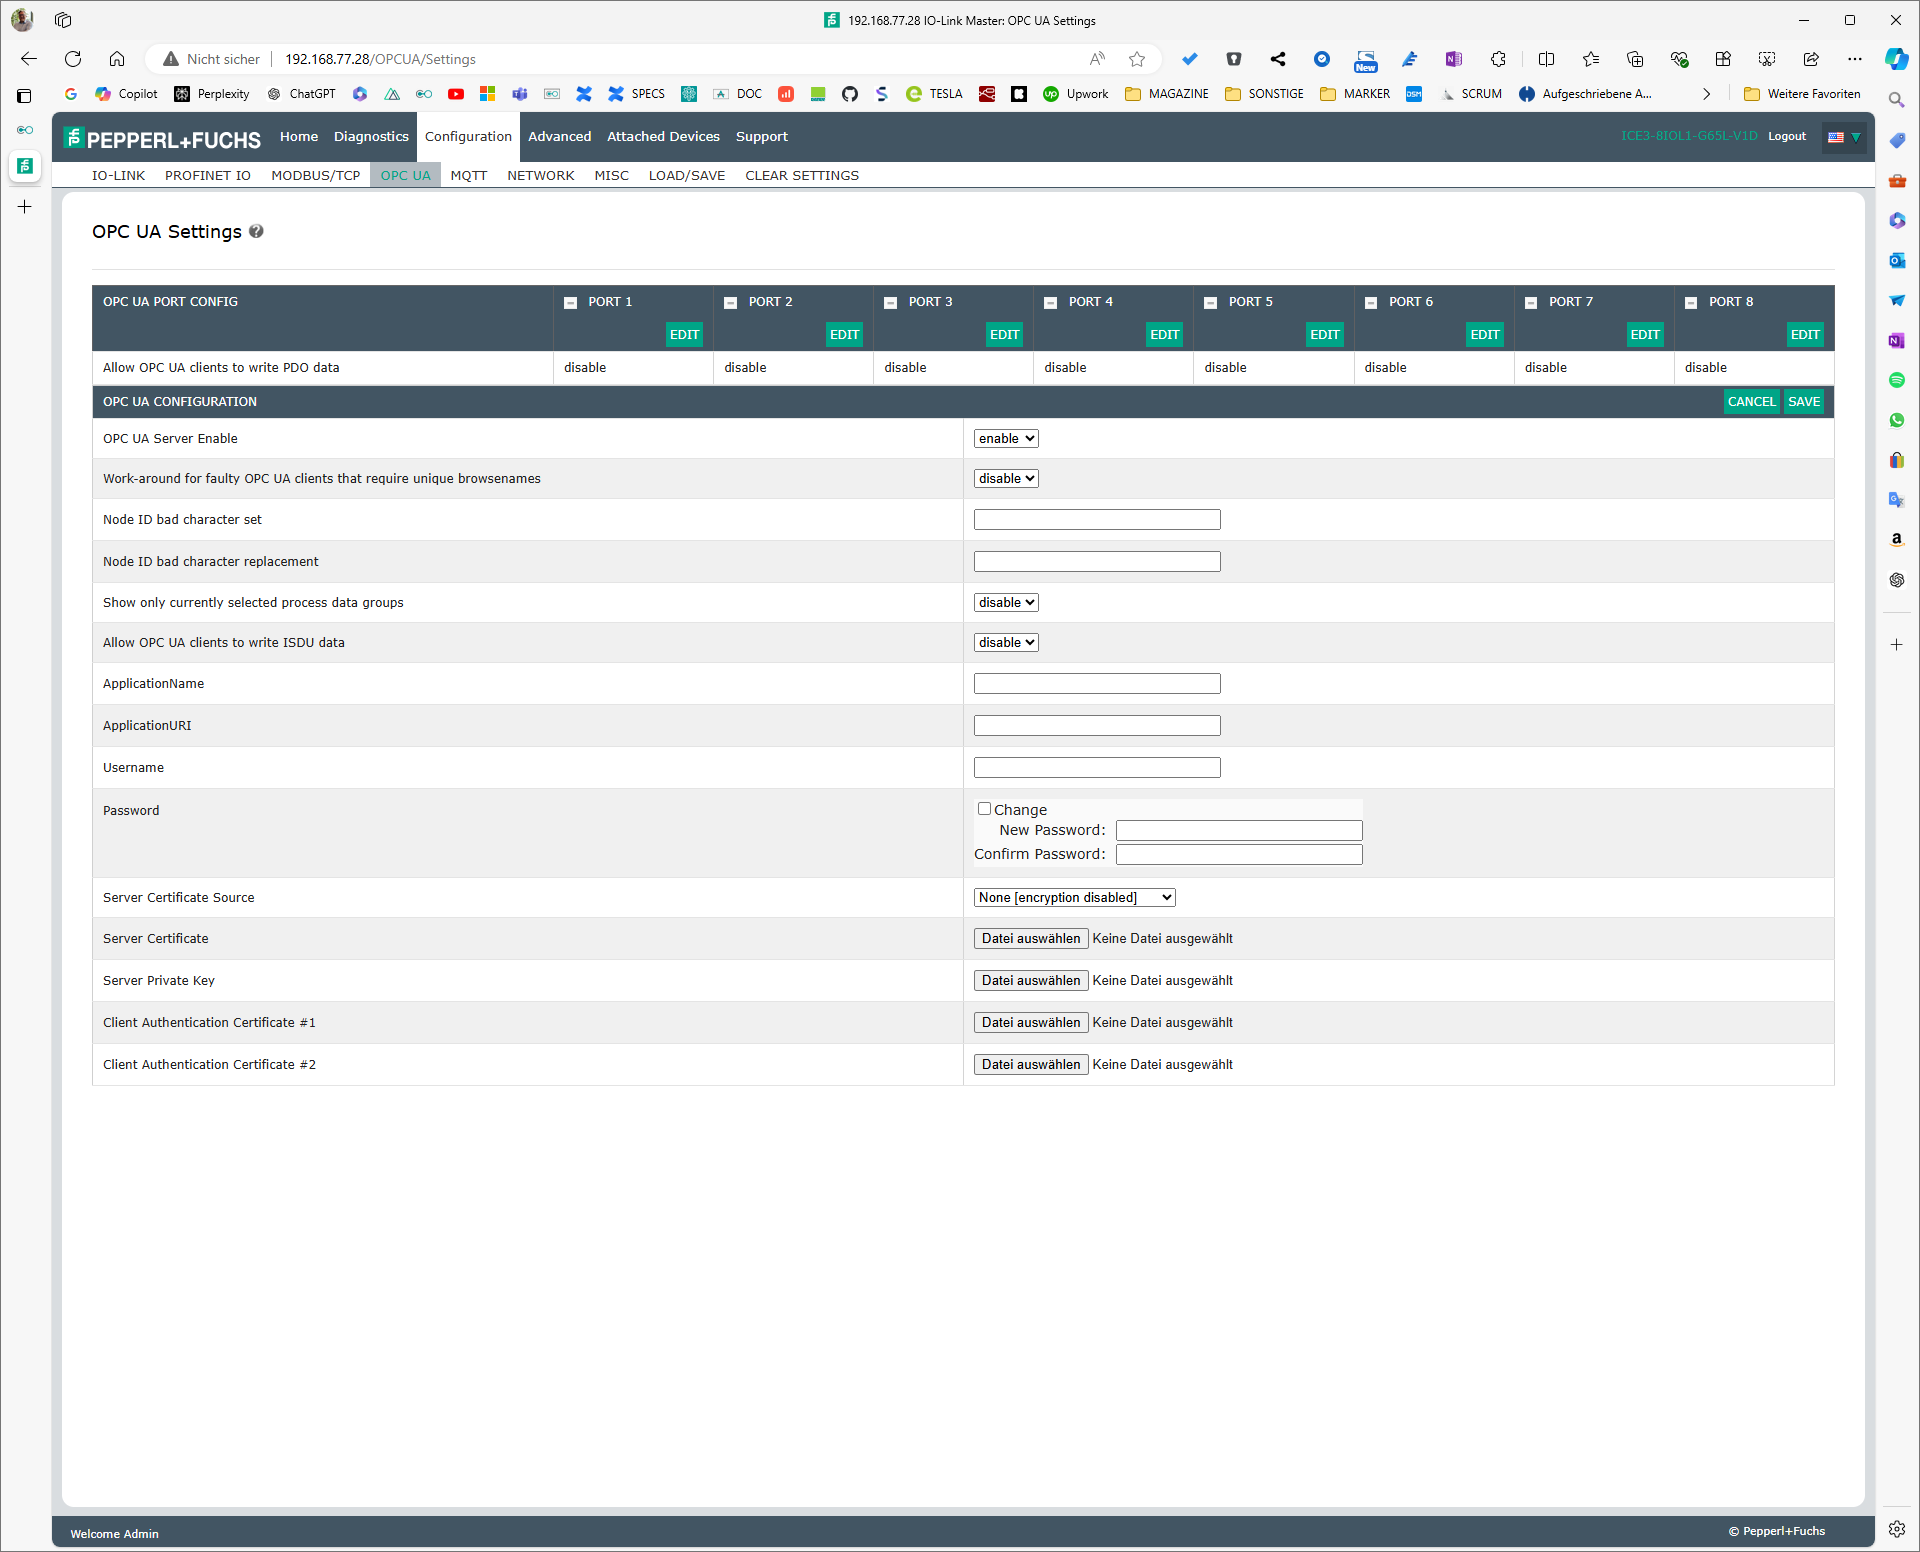This screenshot has width=1920, height=1552.
Task: Choose file for Server Private Key
Action: (x=1031, y=981)
